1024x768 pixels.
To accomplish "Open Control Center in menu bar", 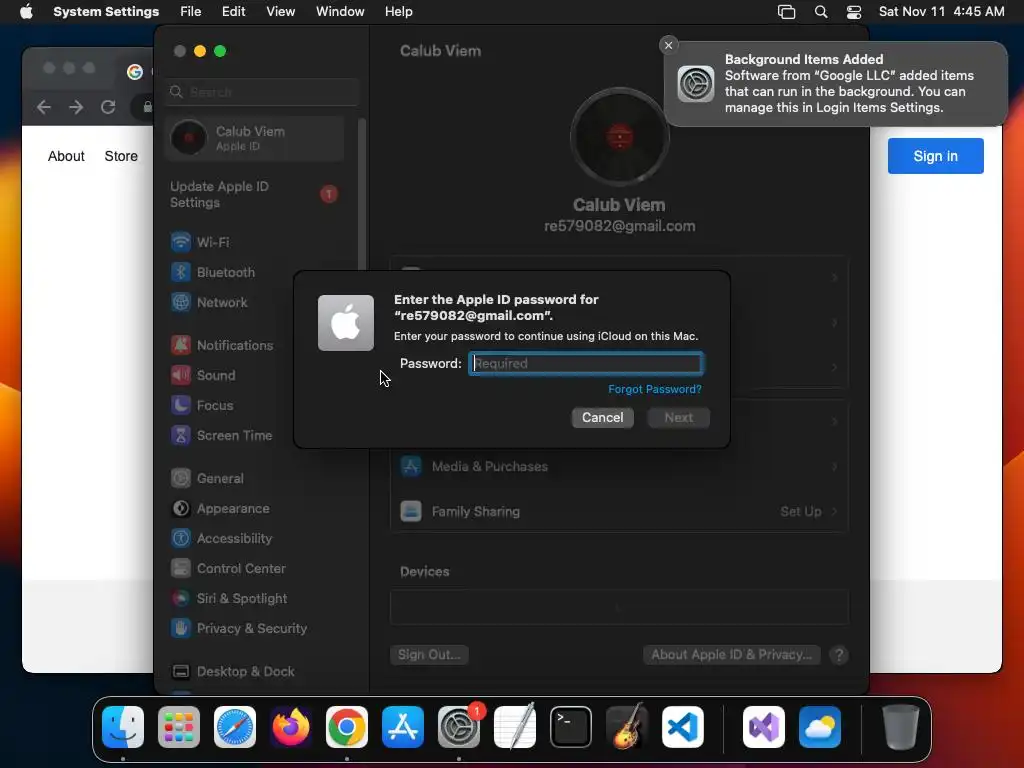I will click(854, 12).
